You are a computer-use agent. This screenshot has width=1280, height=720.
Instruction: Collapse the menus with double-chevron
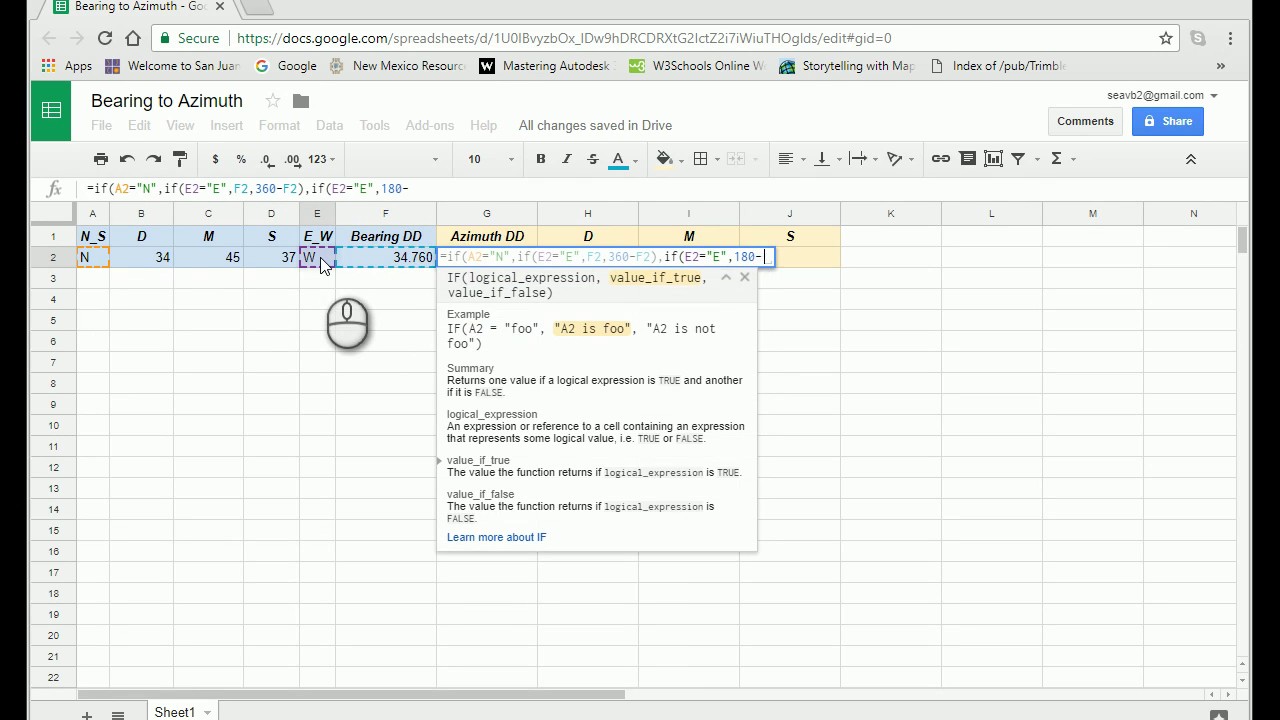coord(1191,159)
